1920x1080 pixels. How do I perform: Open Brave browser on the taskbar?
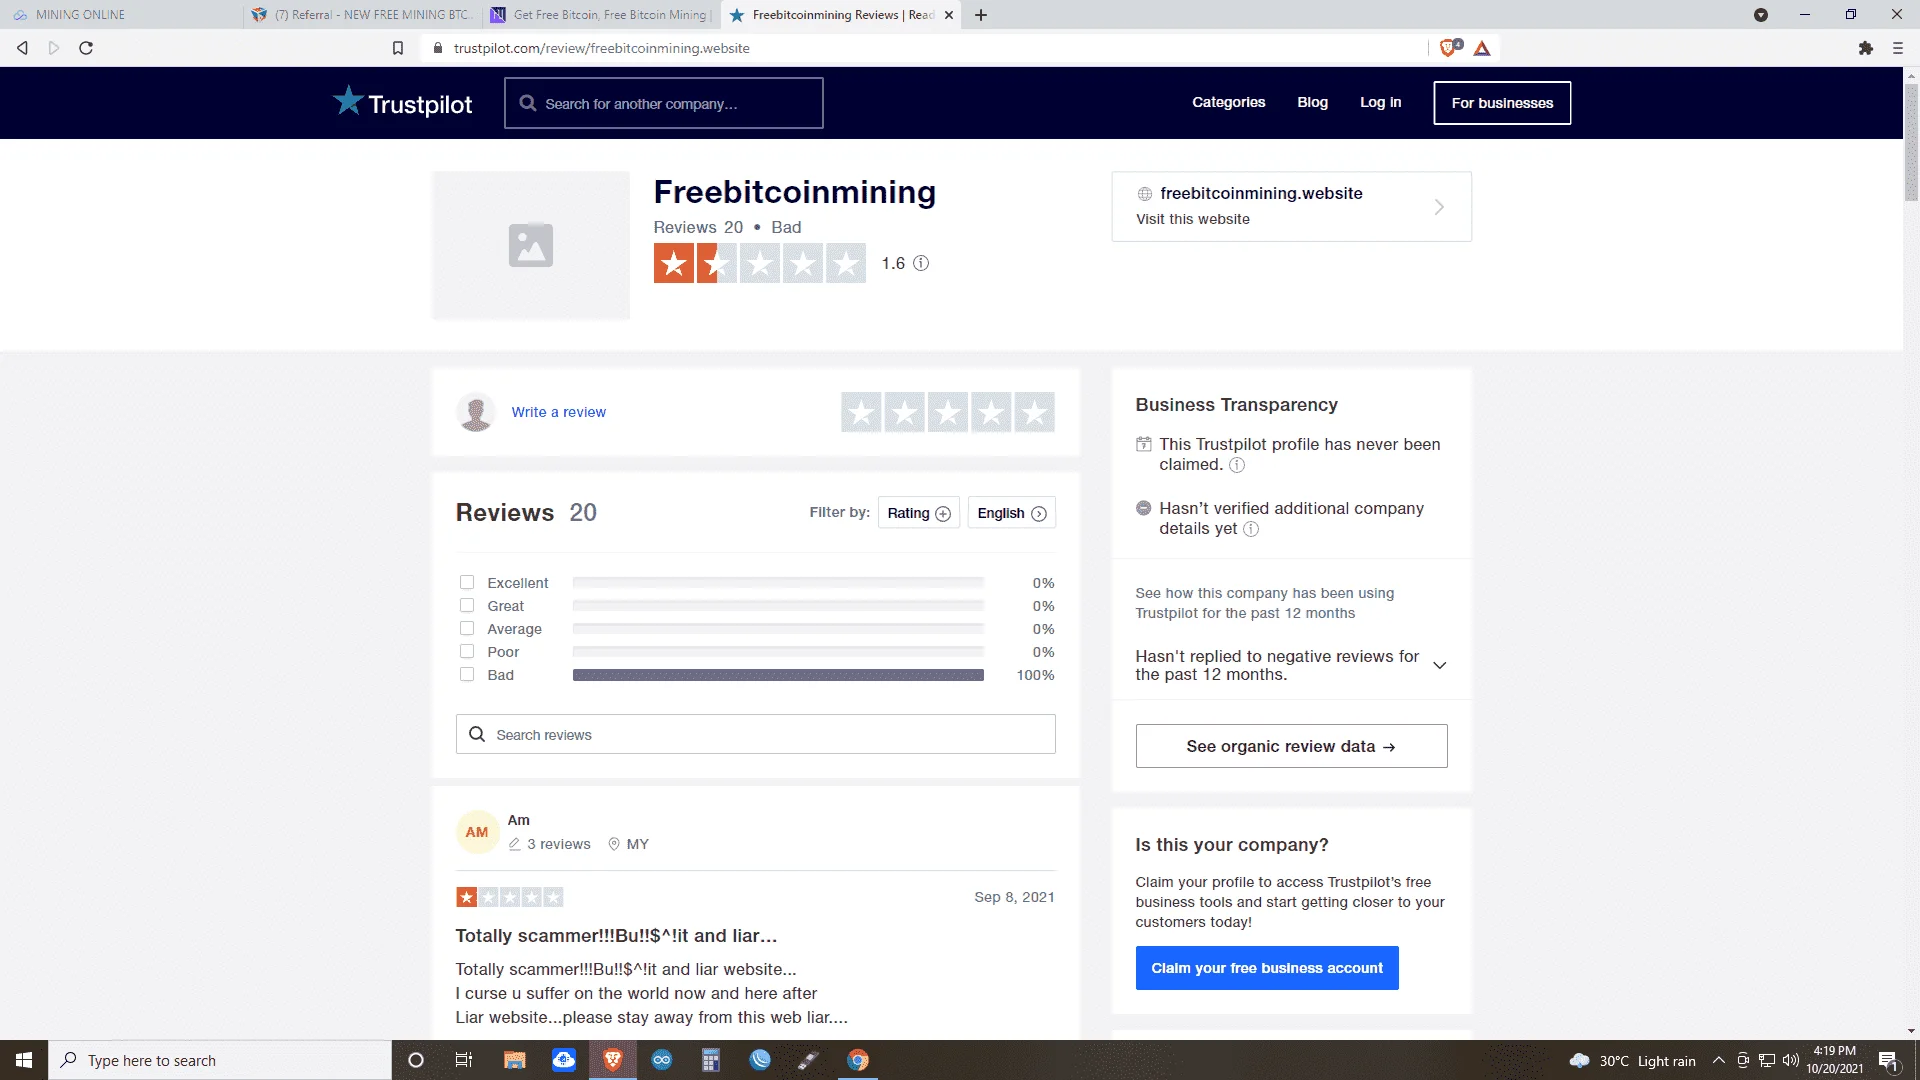613,1060
